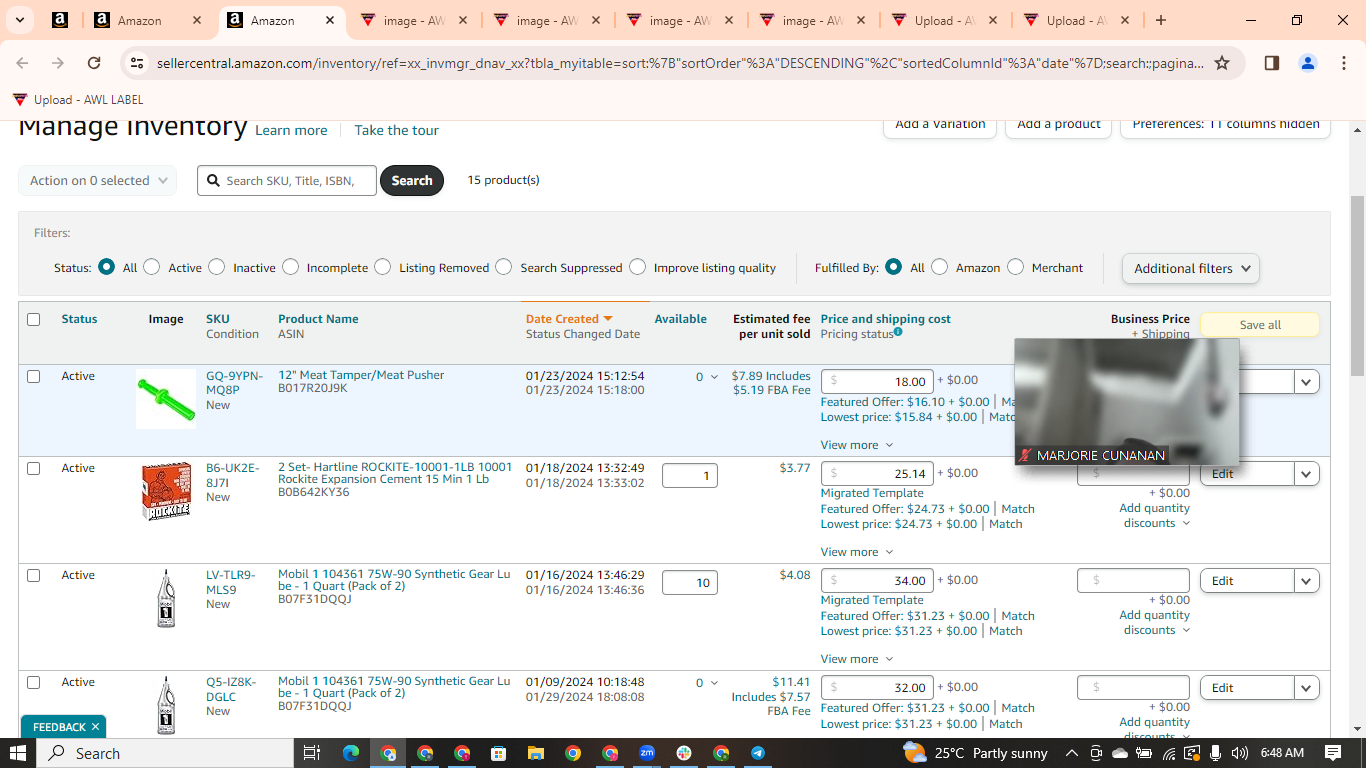Click the tray volume speaker icon
This screenshot has height=768, width=1366.
[1240, 753]
